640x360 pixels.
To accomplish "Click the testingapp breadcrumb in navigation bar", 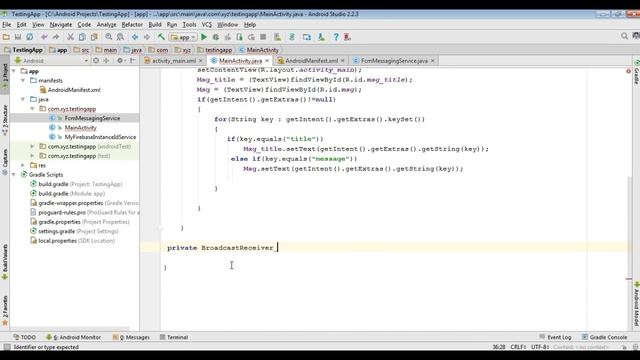I will click(x=215, y=50).
